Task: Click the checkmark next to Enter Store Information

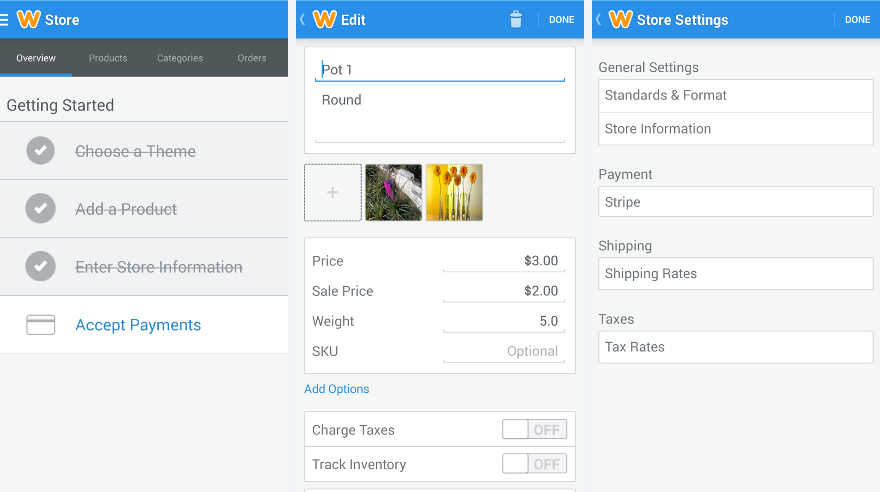Action: pyautogui.click(x=40, y=267)
